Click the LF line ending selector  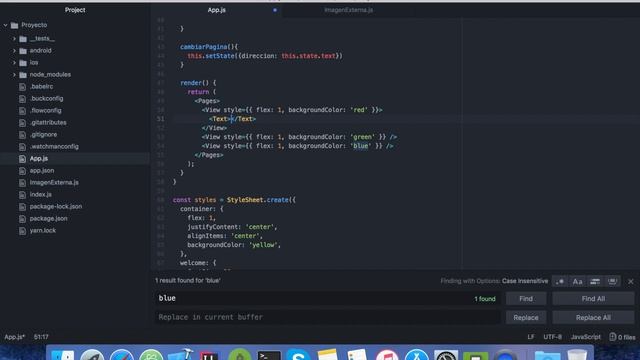(x=531, y=337)
